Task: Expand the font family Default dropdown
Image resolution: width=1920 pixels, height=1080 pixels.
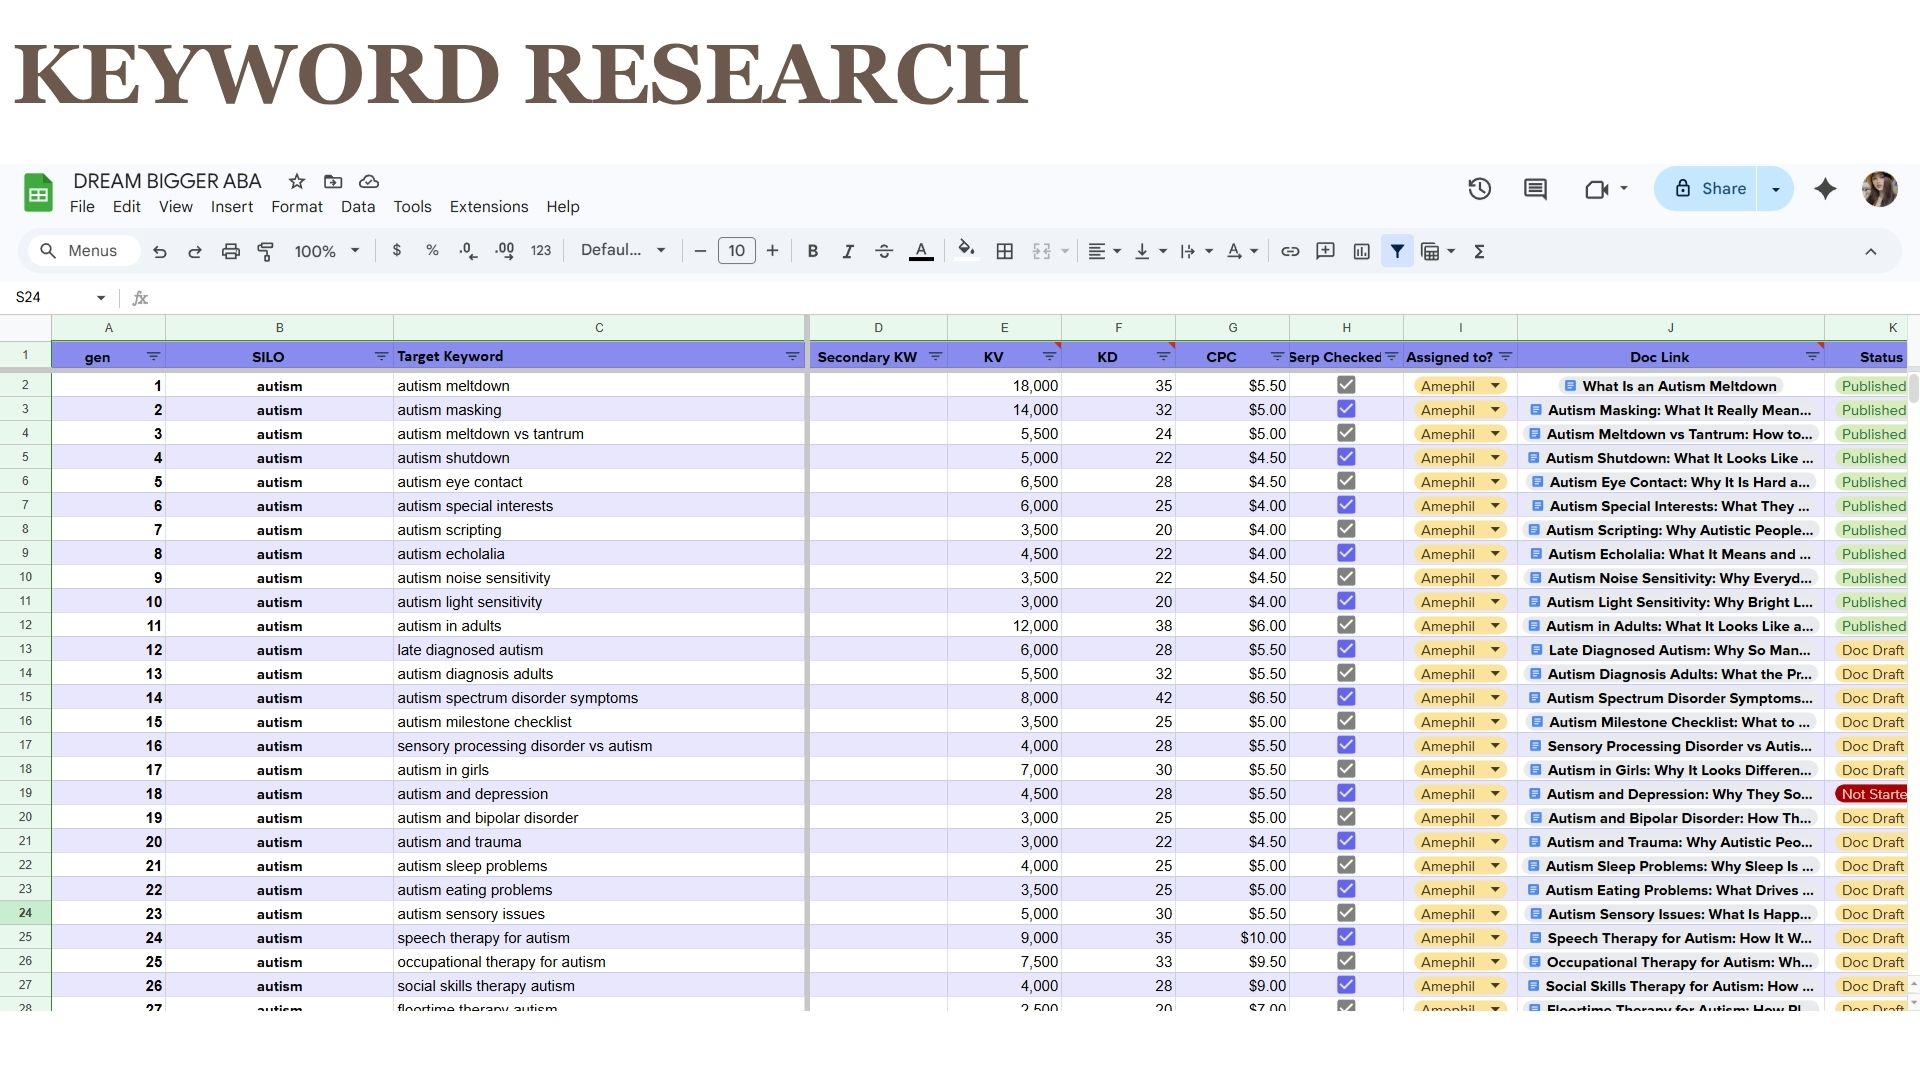Action: [622, 250]
